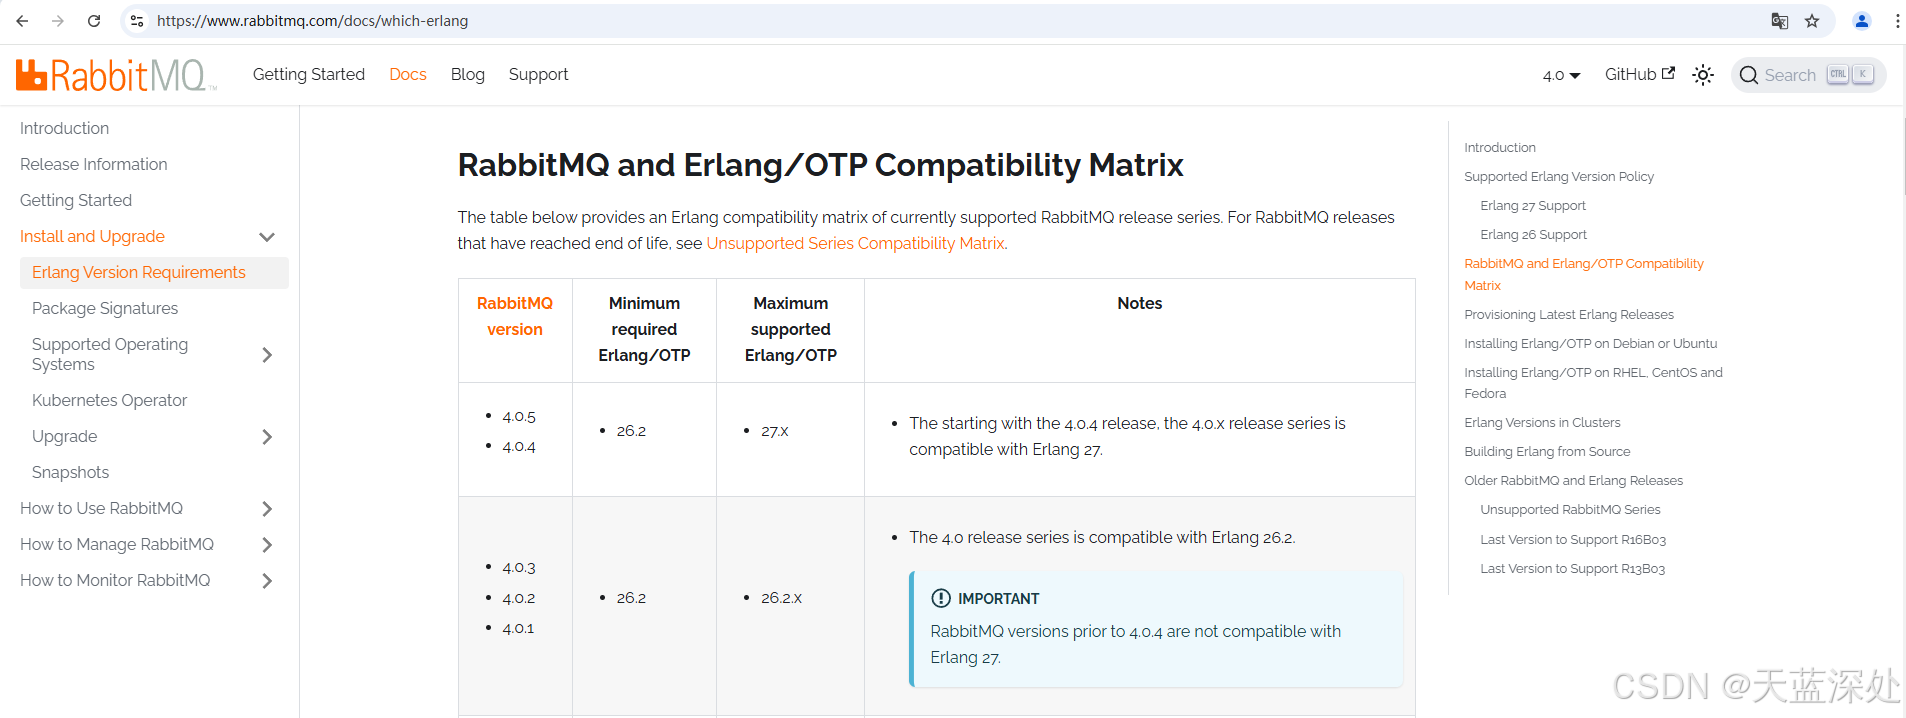Expand the Supported Operating Systems chevron
The image size is (1906, 718).
267,355
